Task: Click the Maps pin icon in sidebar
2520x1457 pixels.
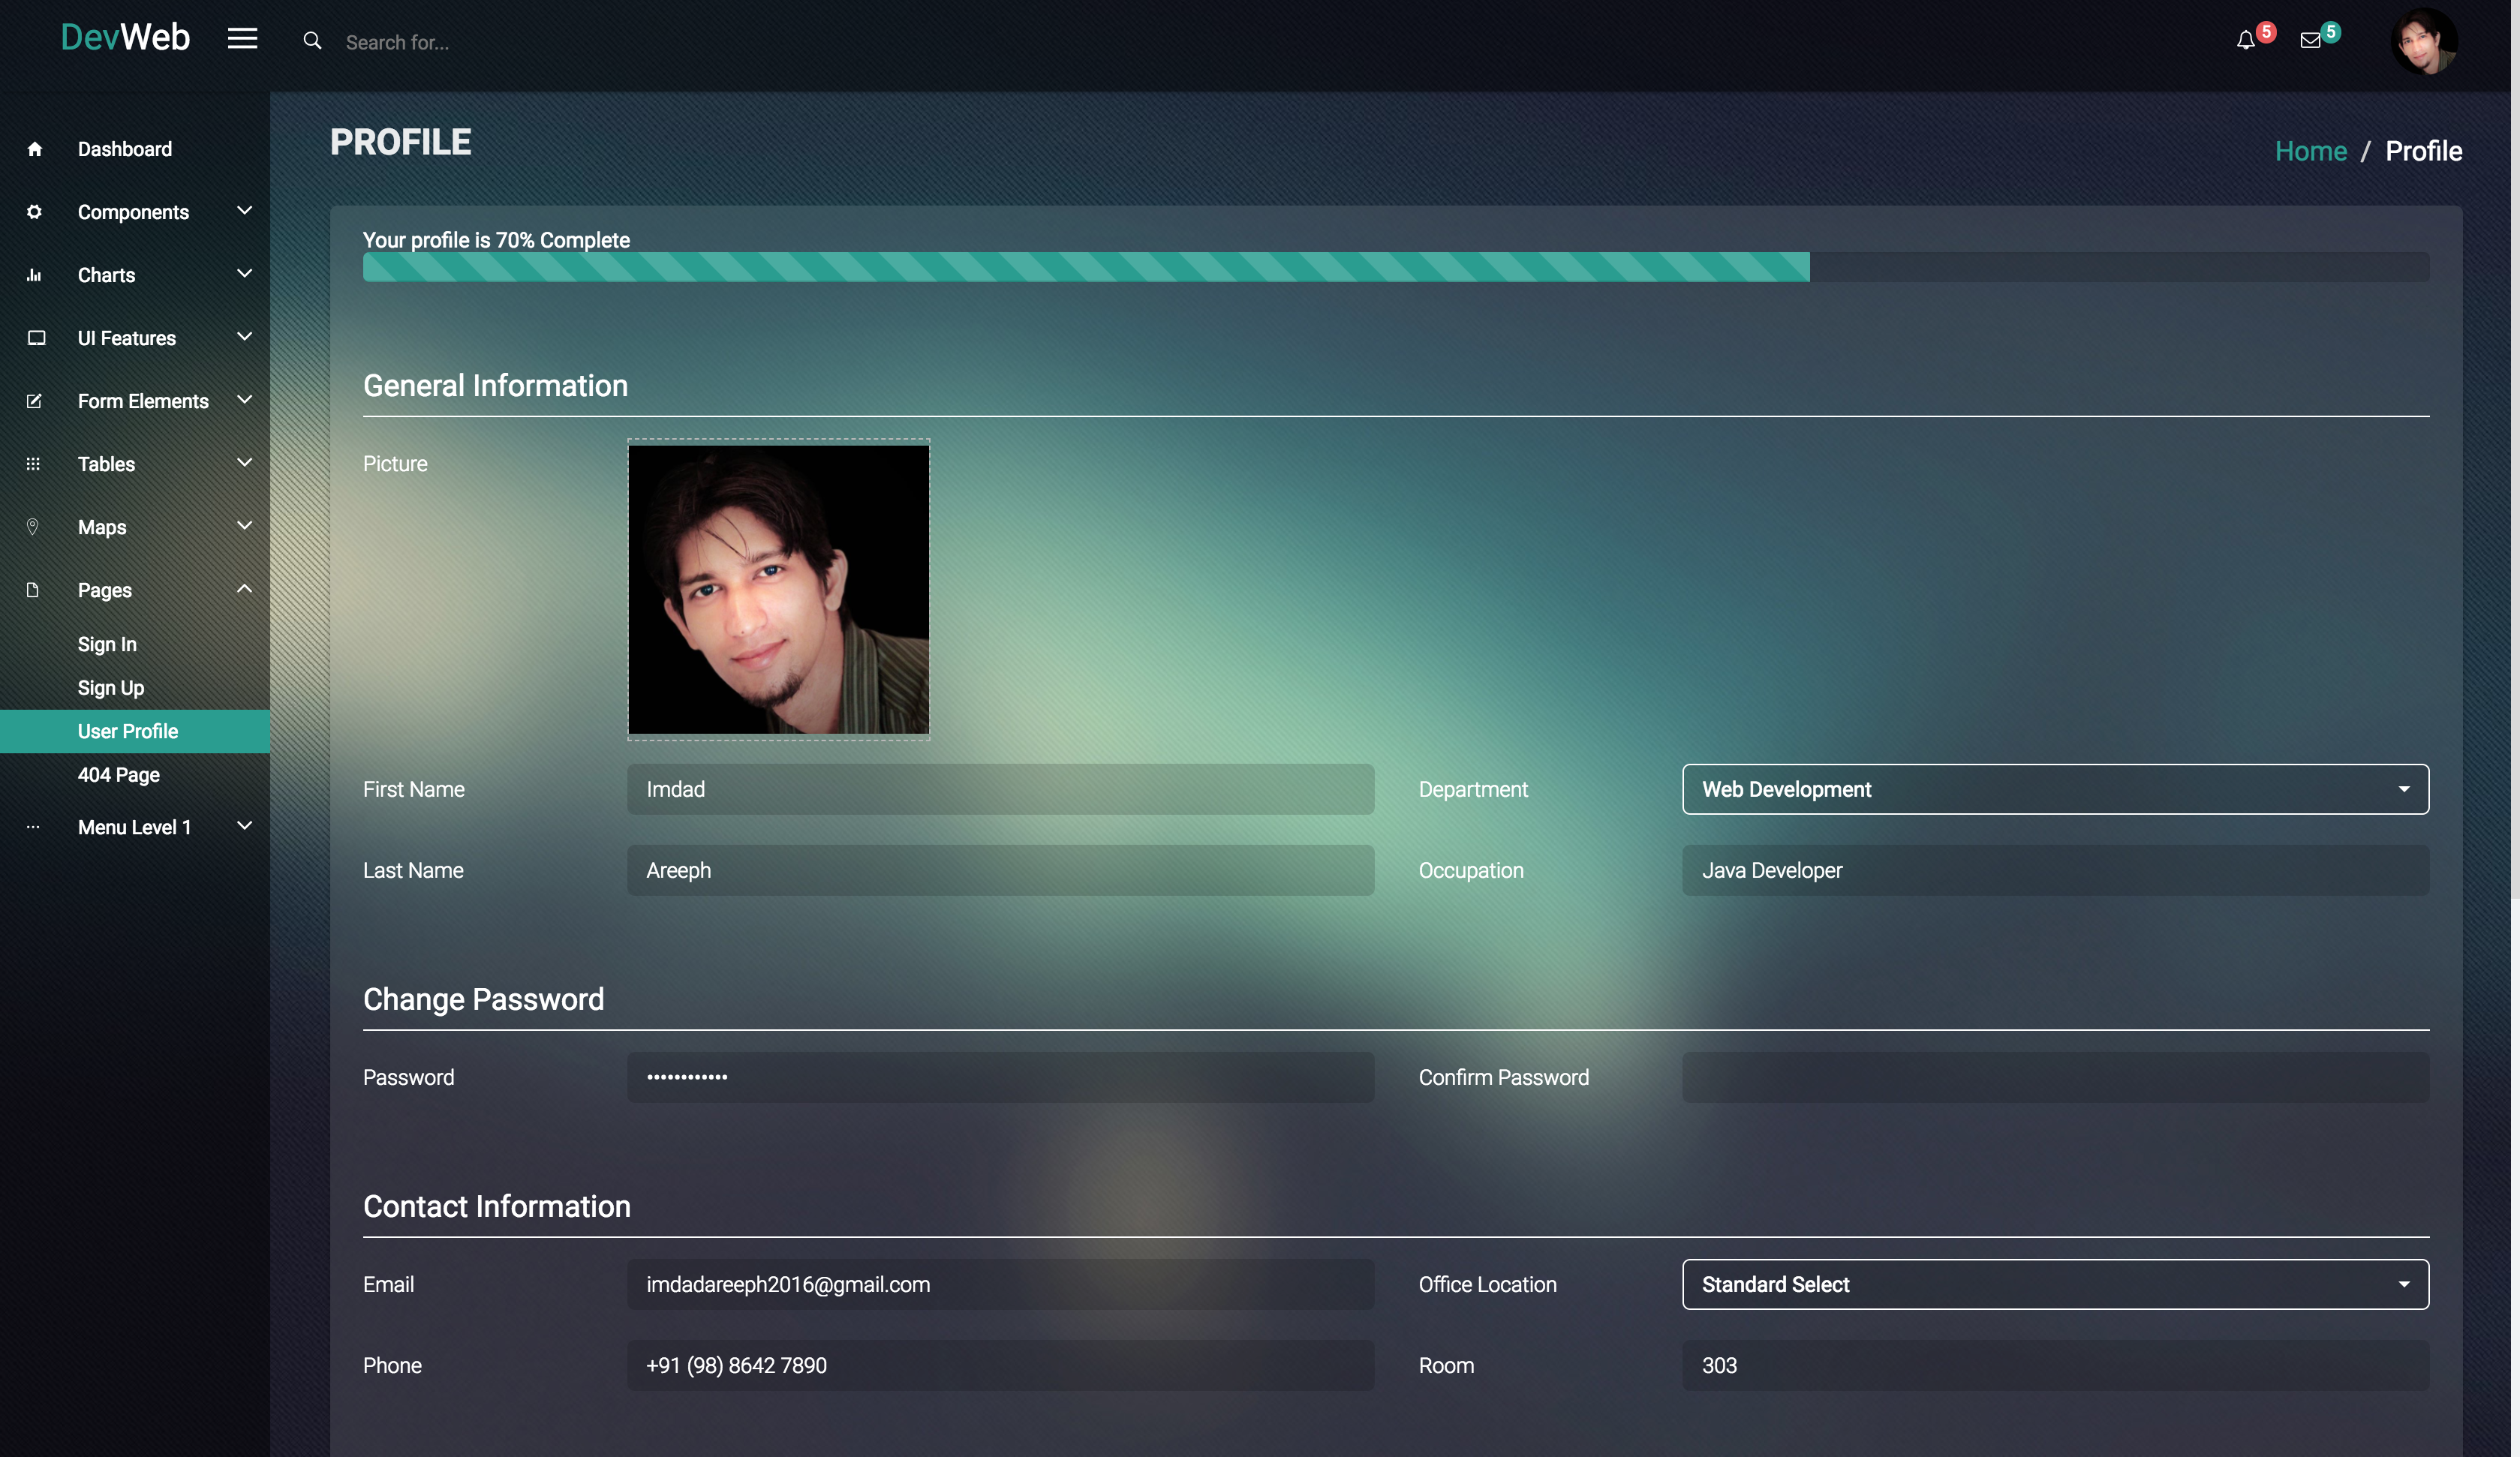Action: (33, 527)
